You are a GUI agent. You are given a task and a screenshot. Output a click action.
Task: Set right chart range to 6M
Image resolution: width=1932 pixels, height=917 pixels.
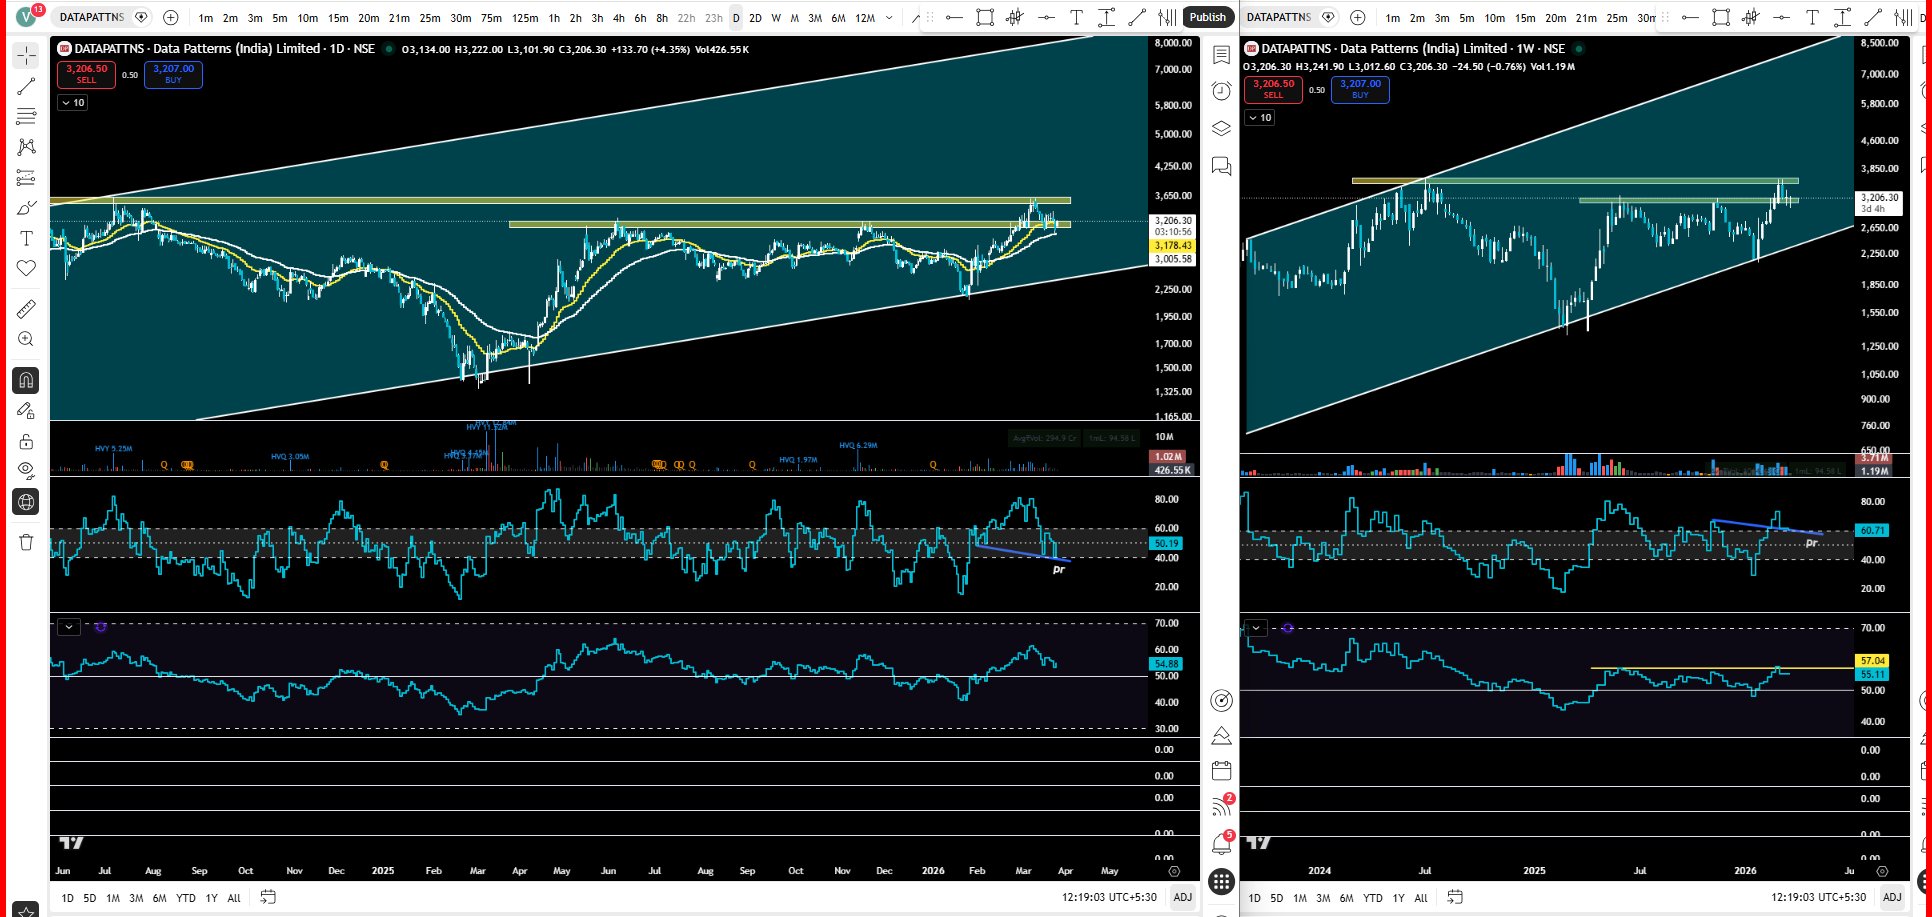click(1347, 898)
